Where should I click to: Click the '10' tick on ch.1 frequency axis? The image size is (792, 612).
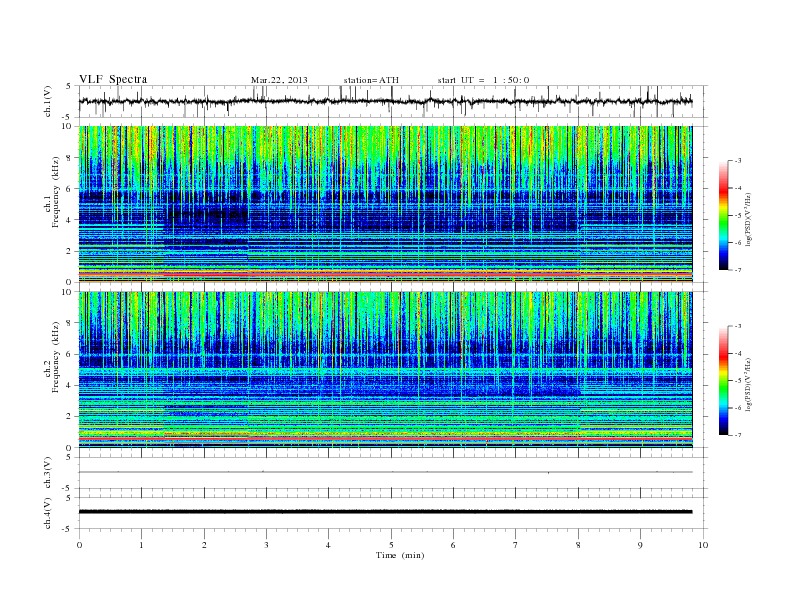click(x=68, y=126)
